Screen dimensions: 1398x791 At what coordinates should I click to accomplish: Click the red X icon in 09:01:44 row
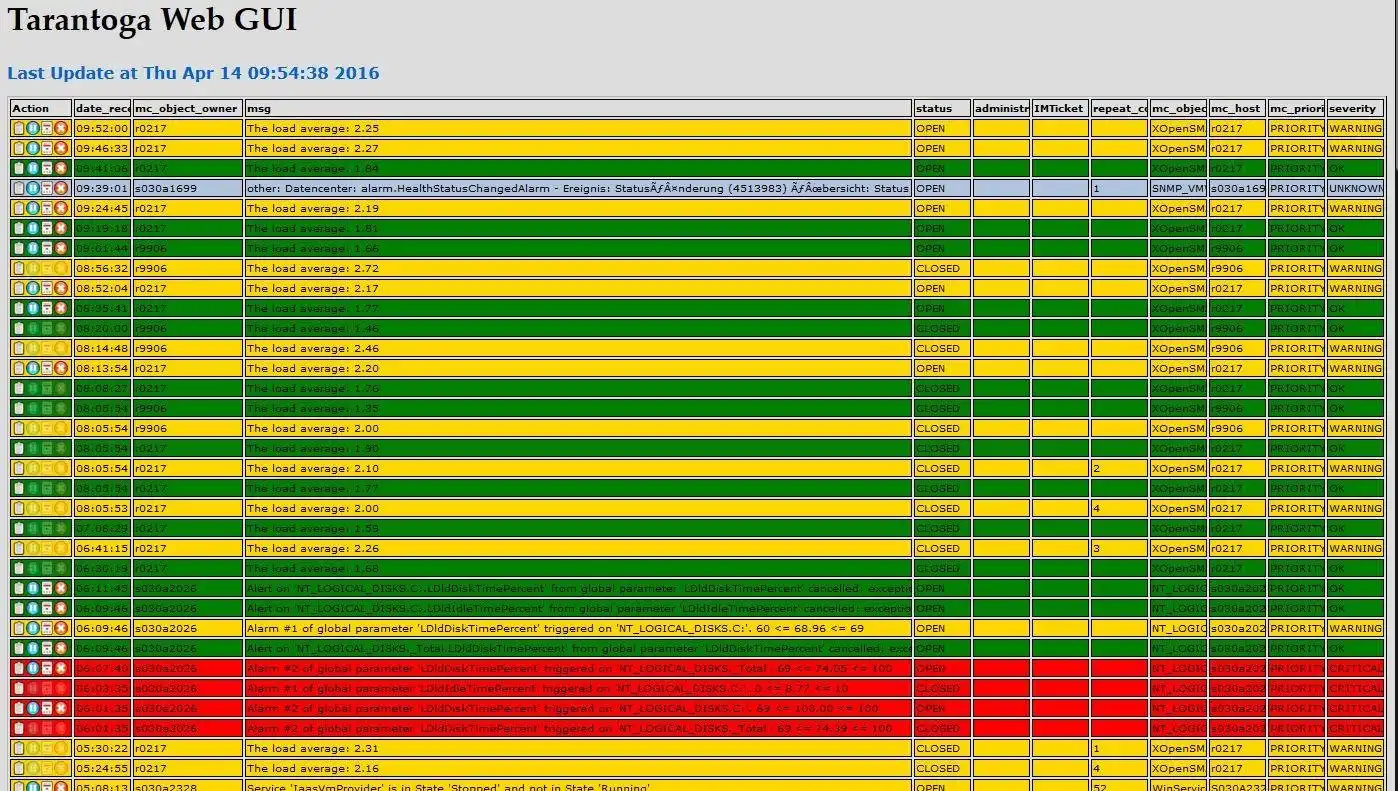(x=61, y=248)
